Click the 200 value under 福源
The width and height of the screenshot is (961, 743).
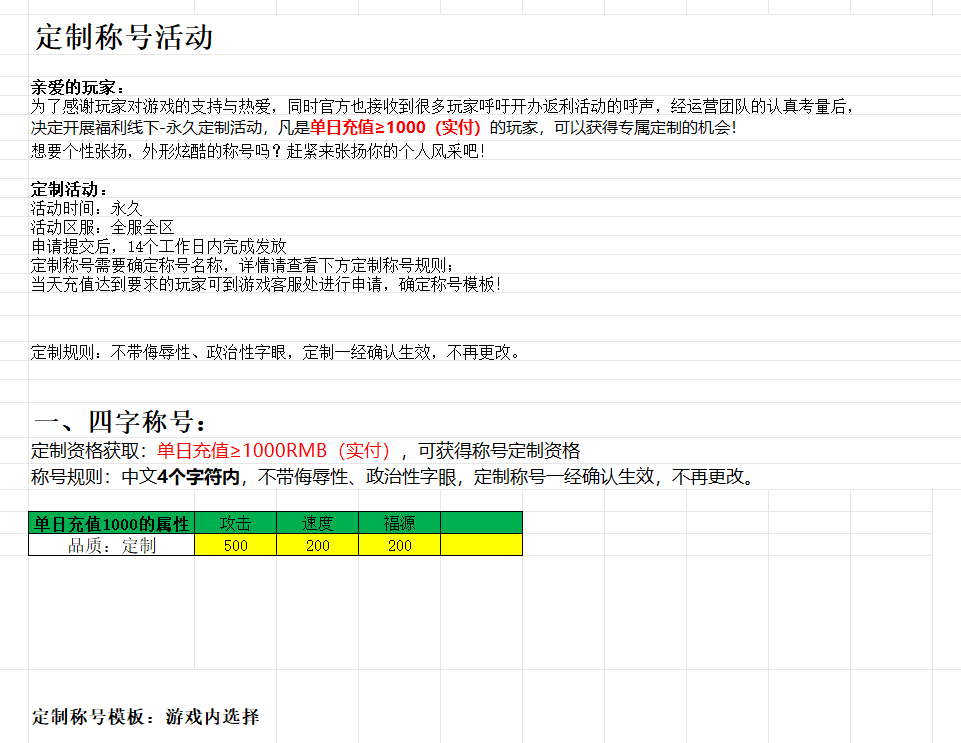pos(399,545)
